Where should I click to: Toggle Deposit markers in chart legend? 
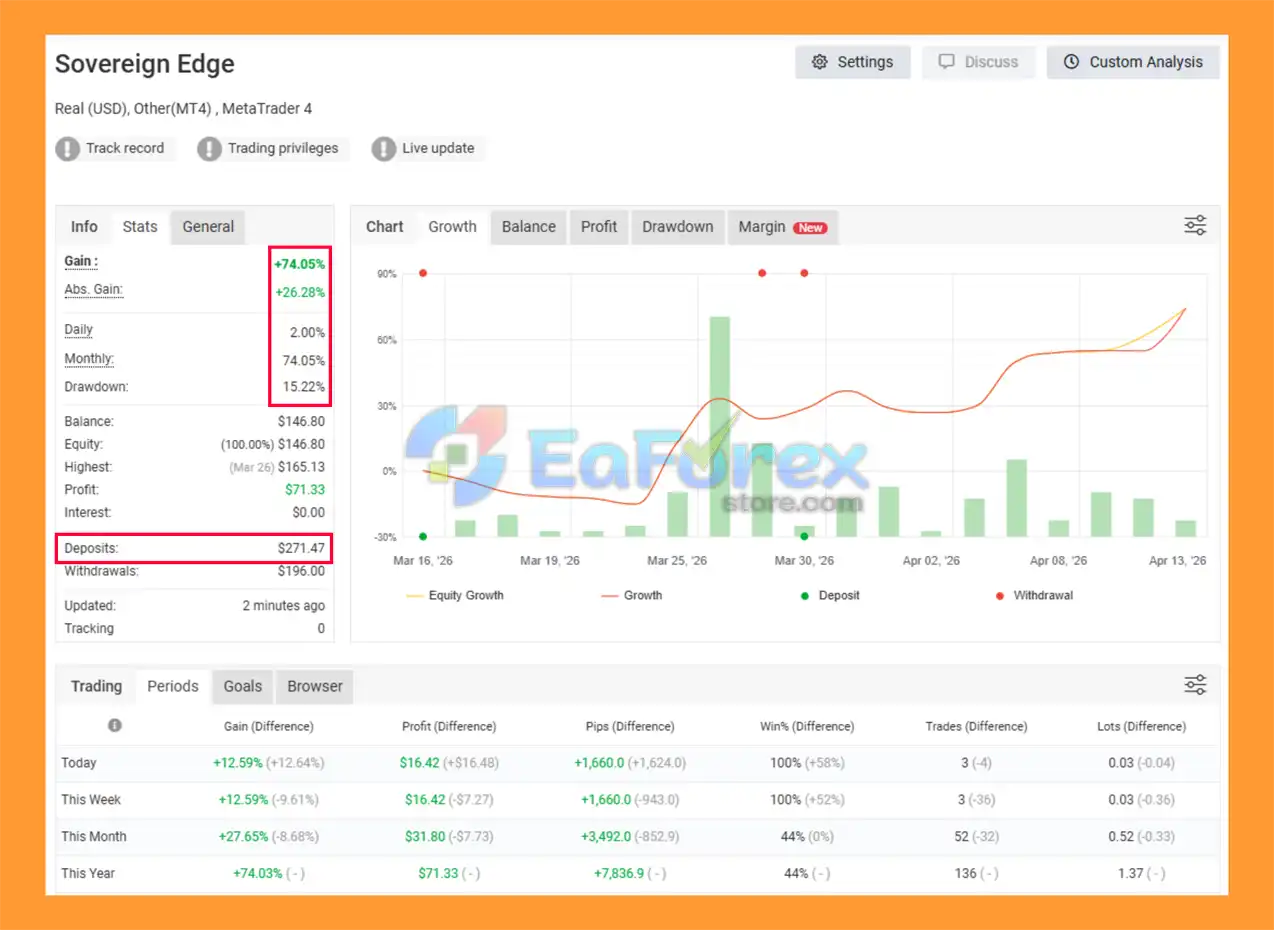coord(831,595)
